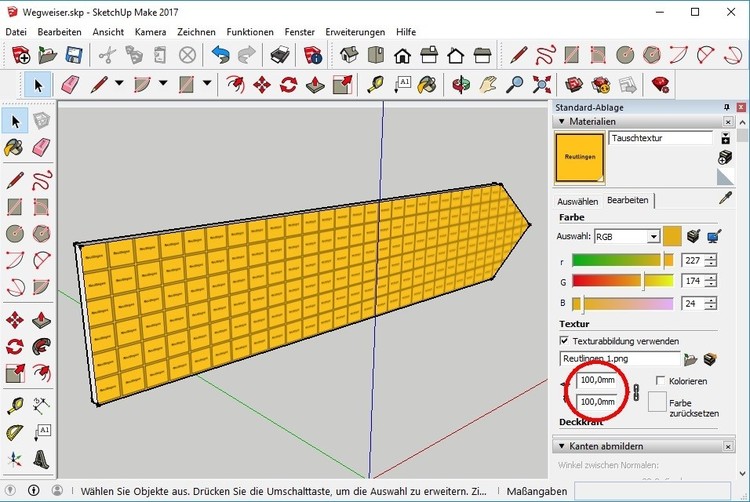Switch to the Auswählen tab
Image resolution: width=750 pixels, height=502 pixels.
point(577,202)
